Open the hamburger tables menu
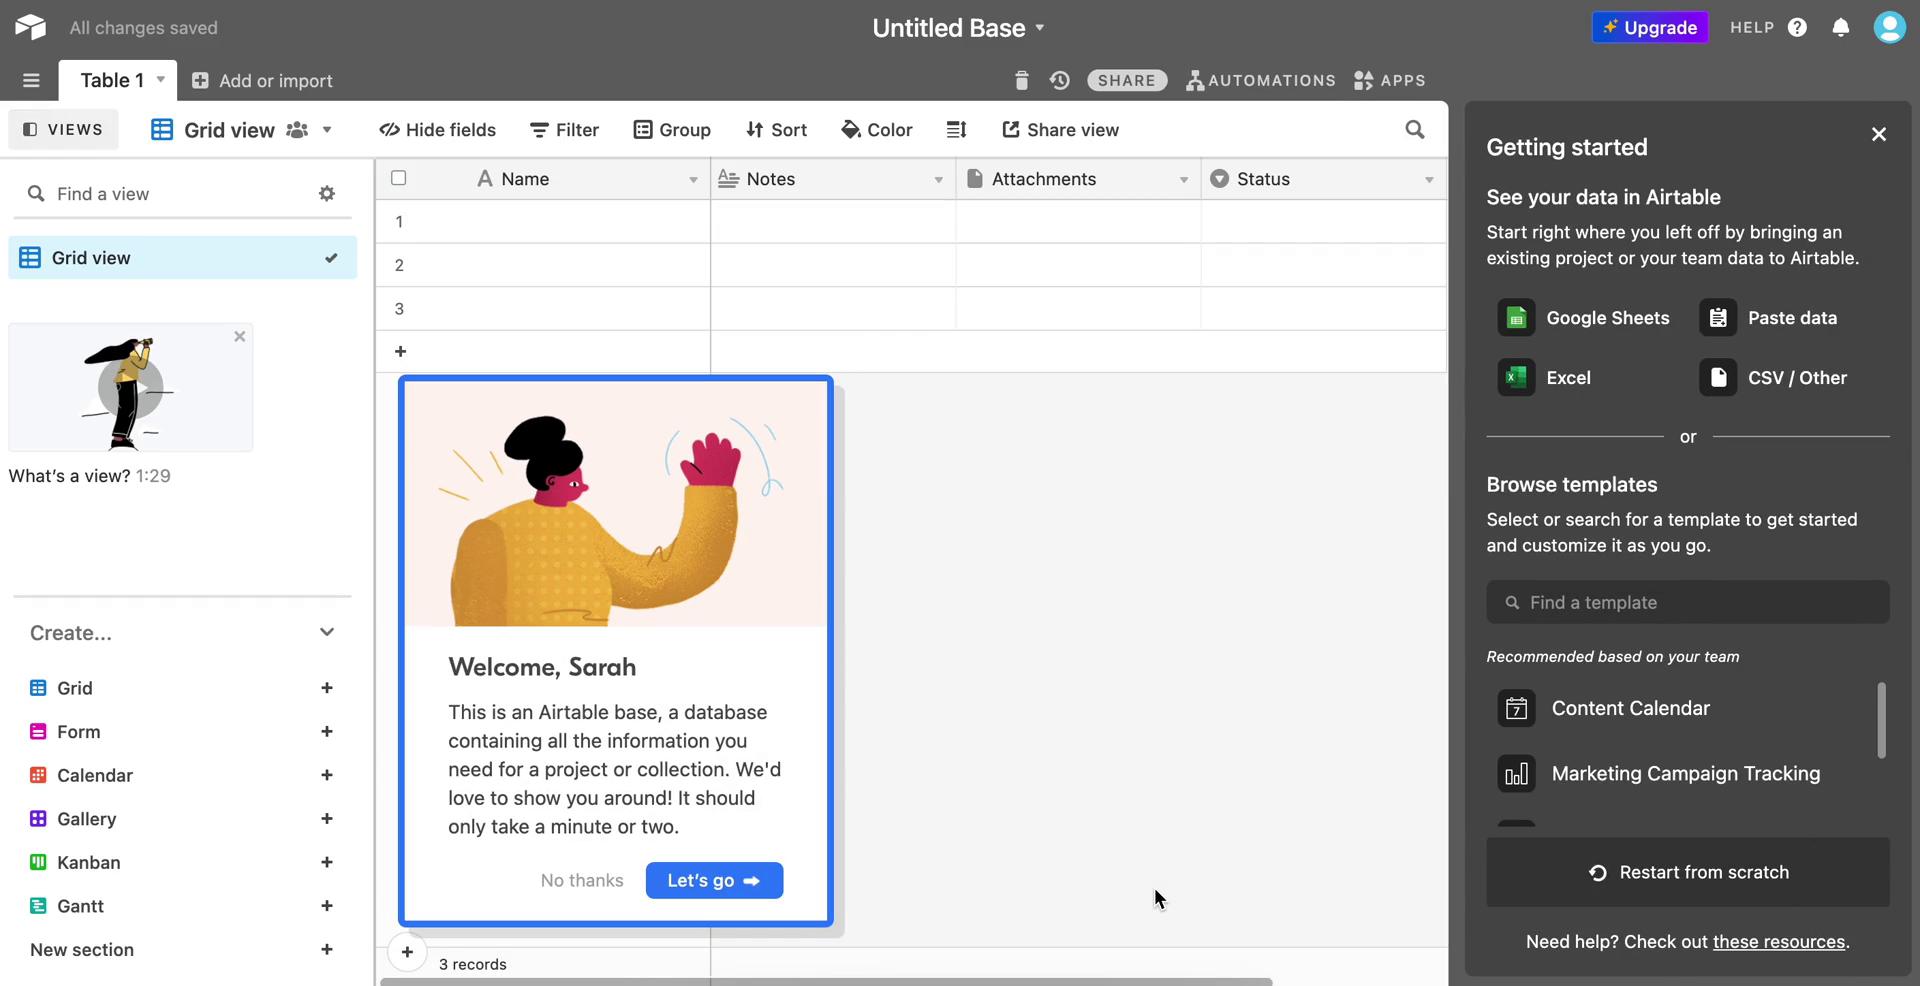Viewport: 1920px width, 986px height. tap(31, 80)
